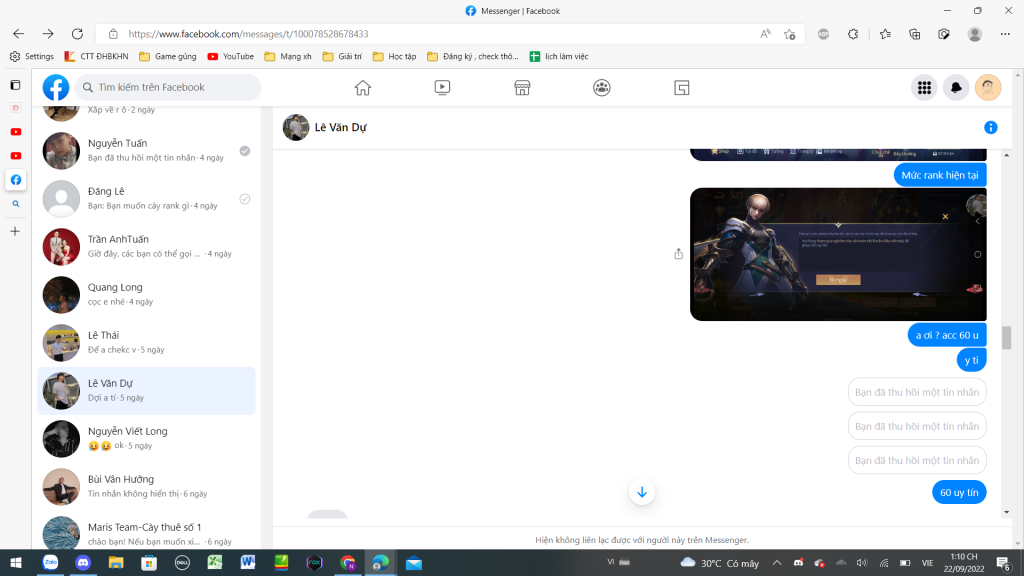Open the Groups icon in navigation
1024x576 pixels.
click(x=602, y=88)
